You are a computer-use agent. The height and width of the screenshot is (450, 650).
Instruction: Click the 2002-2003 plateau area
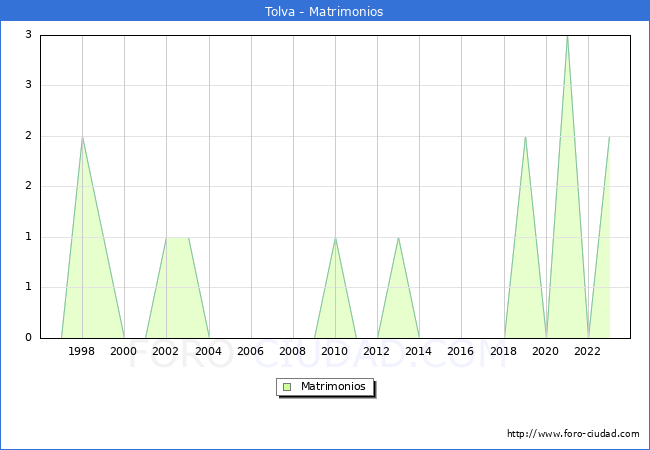coord(177,287)
